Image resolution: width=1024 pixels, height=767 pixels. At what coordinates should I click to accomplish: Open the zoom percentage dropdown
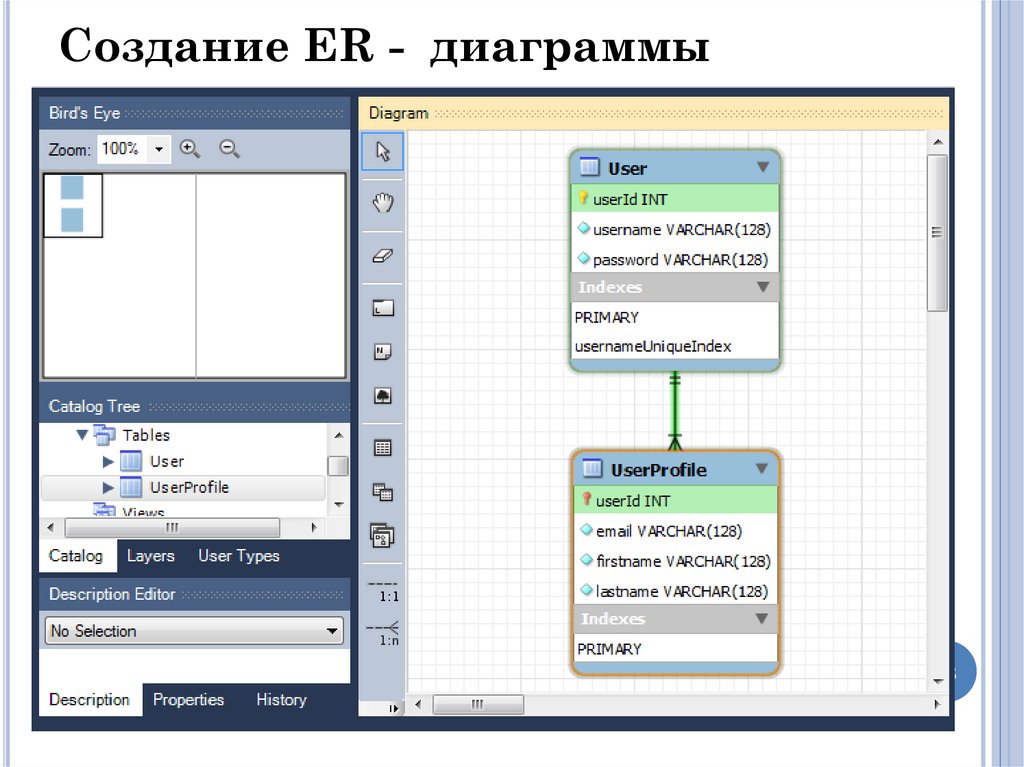157,148
